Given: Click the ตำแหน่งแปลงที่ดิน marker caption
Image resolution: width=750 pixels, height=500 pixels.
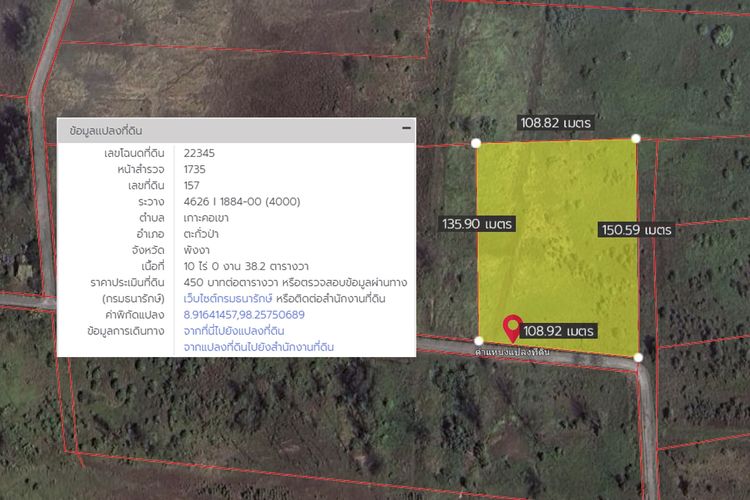Looking at the screenshot, I should [512, 352].
